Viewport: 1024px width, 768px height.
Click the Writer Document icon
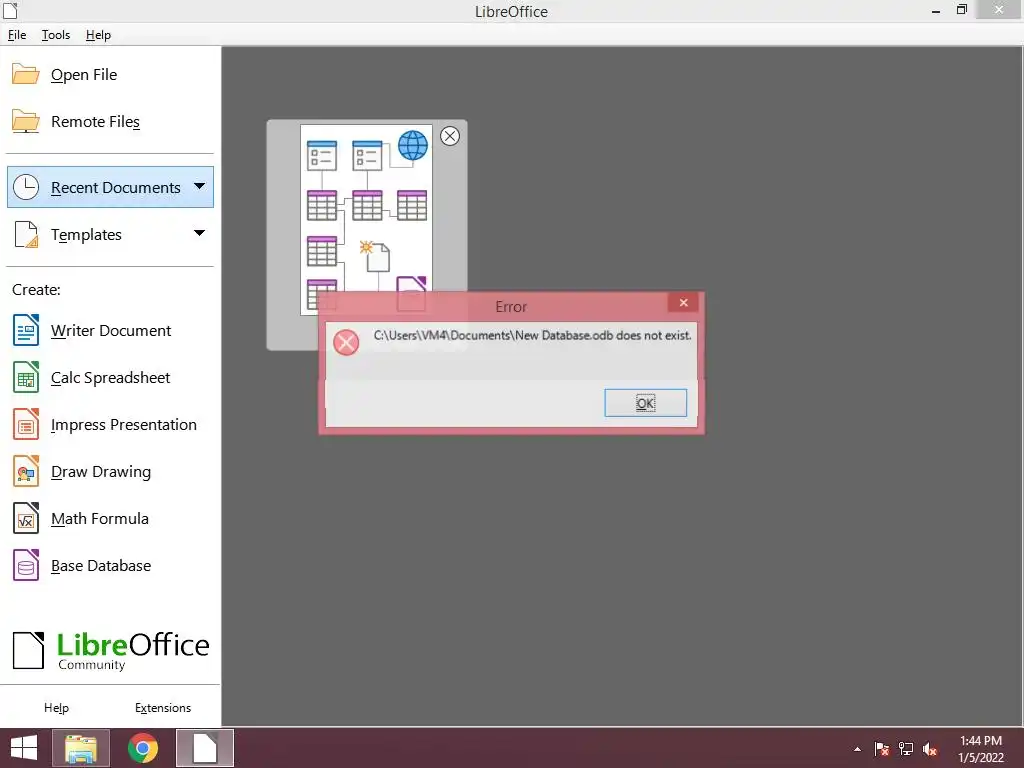[x=26, y=330]
